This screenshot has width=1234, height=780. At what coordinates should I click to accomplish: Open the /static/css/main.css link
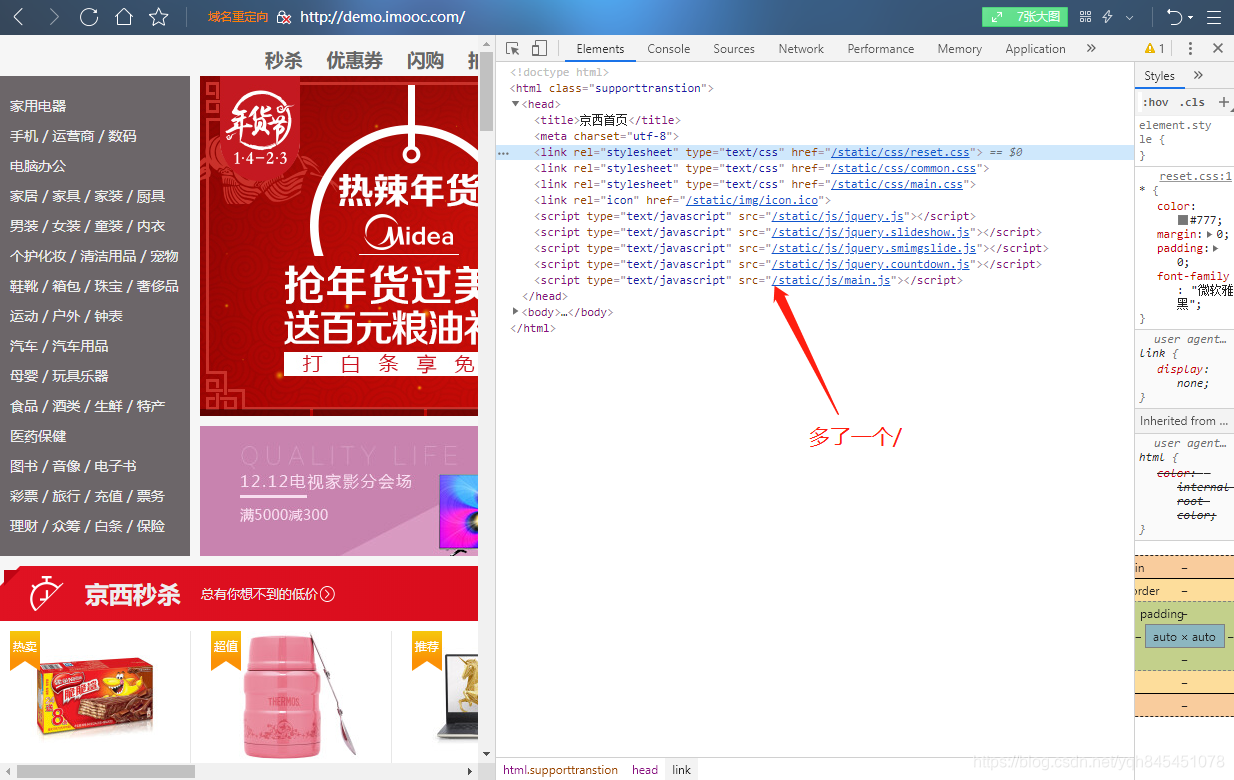point(897,184)
